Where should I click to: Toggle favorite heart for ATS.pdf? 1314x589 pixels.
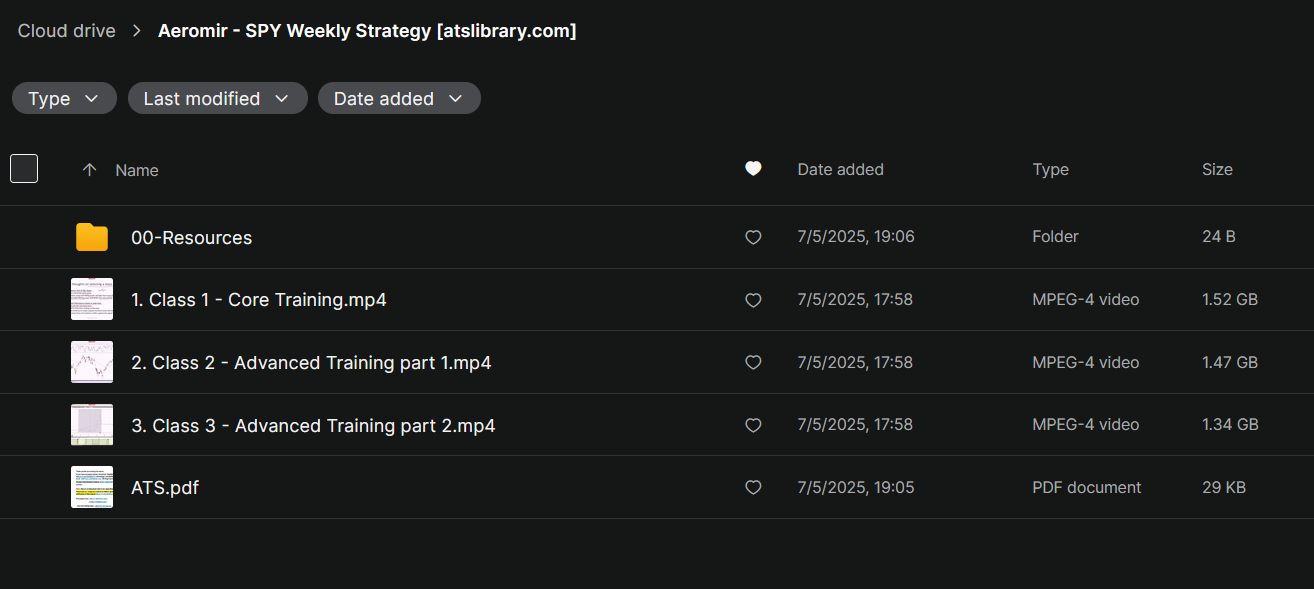[x=753, y=487]
